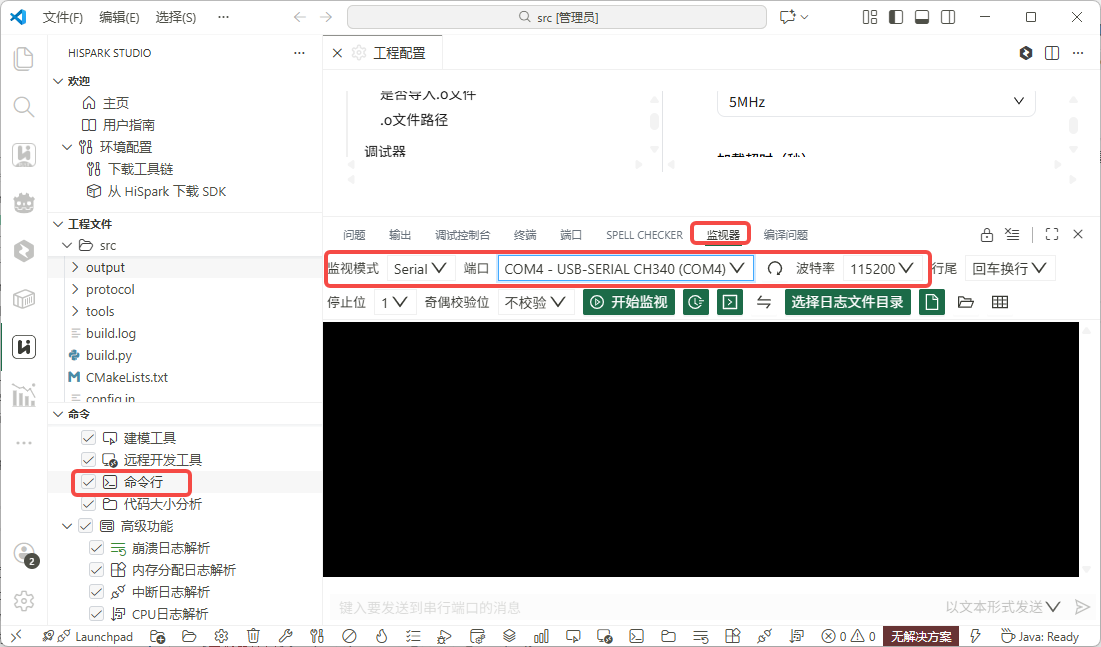Toggle the 命令行 checkbox

(88, 482)
